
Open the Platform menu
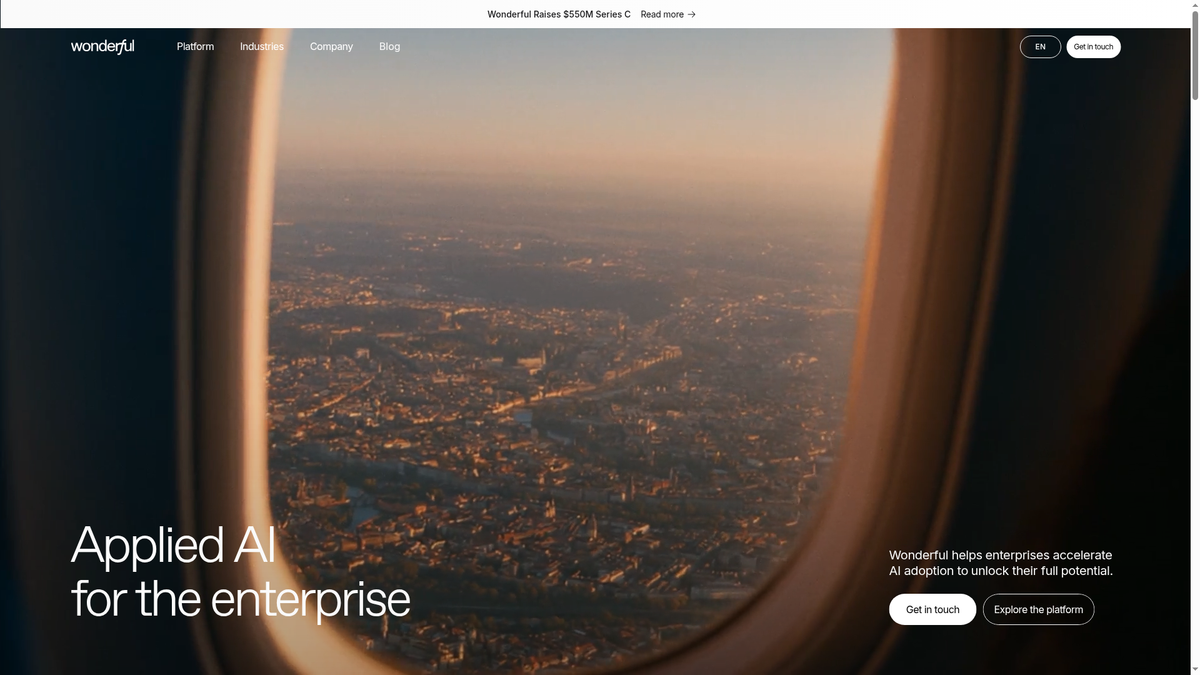tap(195, 47)
